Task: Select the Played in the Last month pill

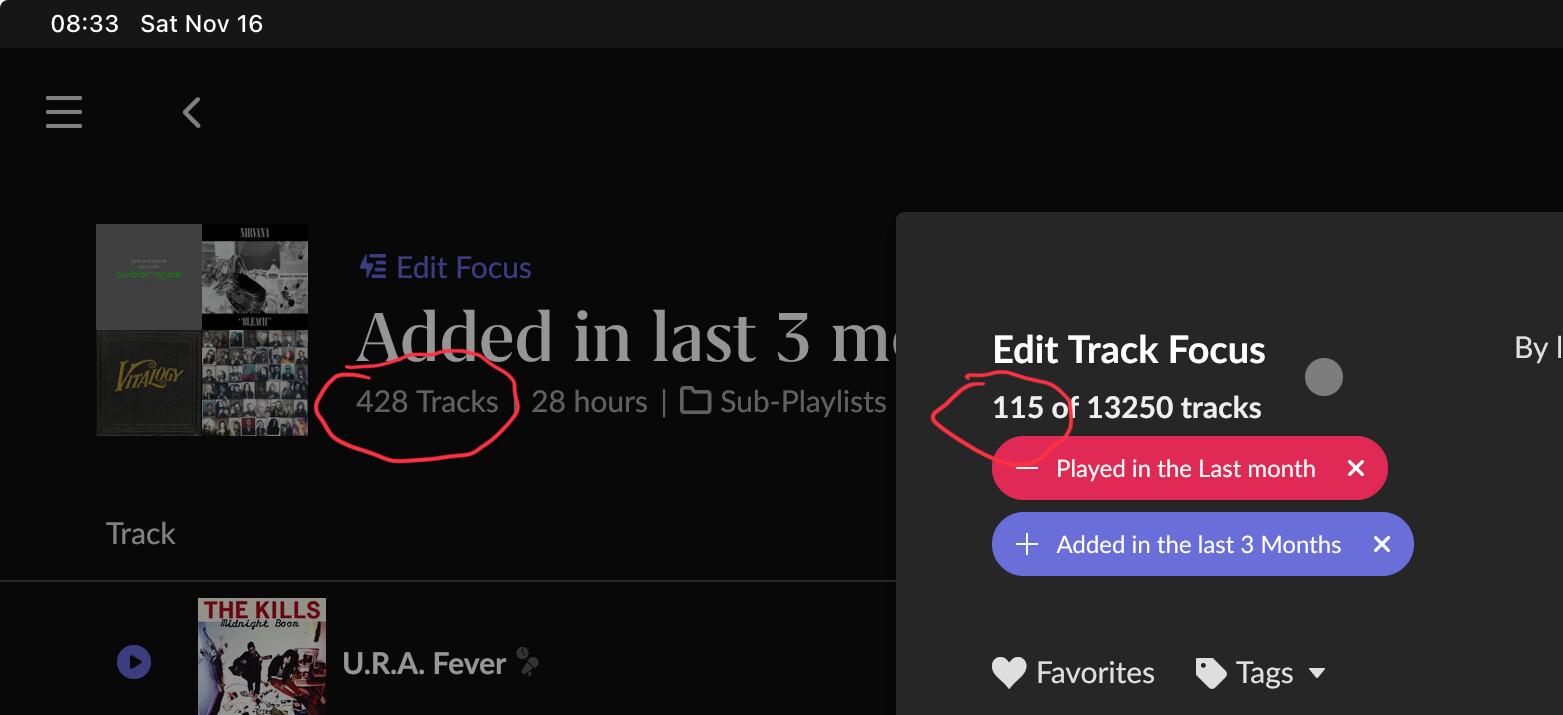Action: click(1190, 468)
